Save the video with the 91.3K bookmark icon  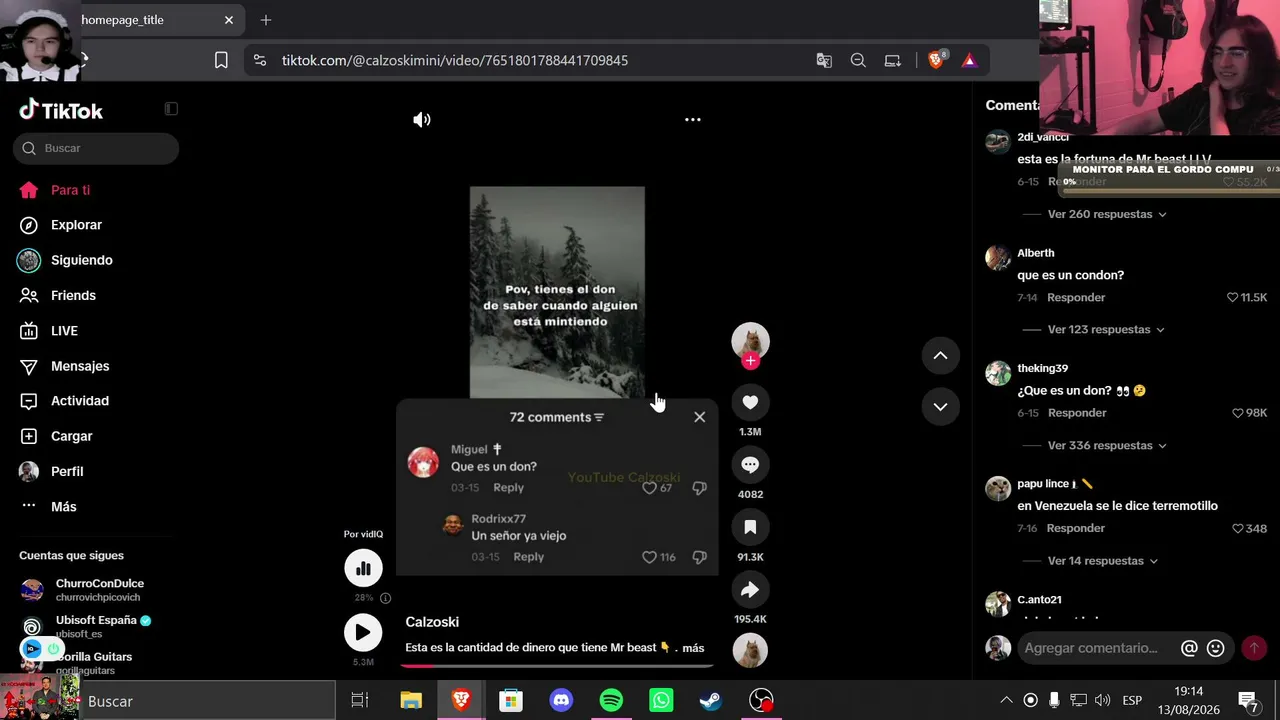pos(750,527)
